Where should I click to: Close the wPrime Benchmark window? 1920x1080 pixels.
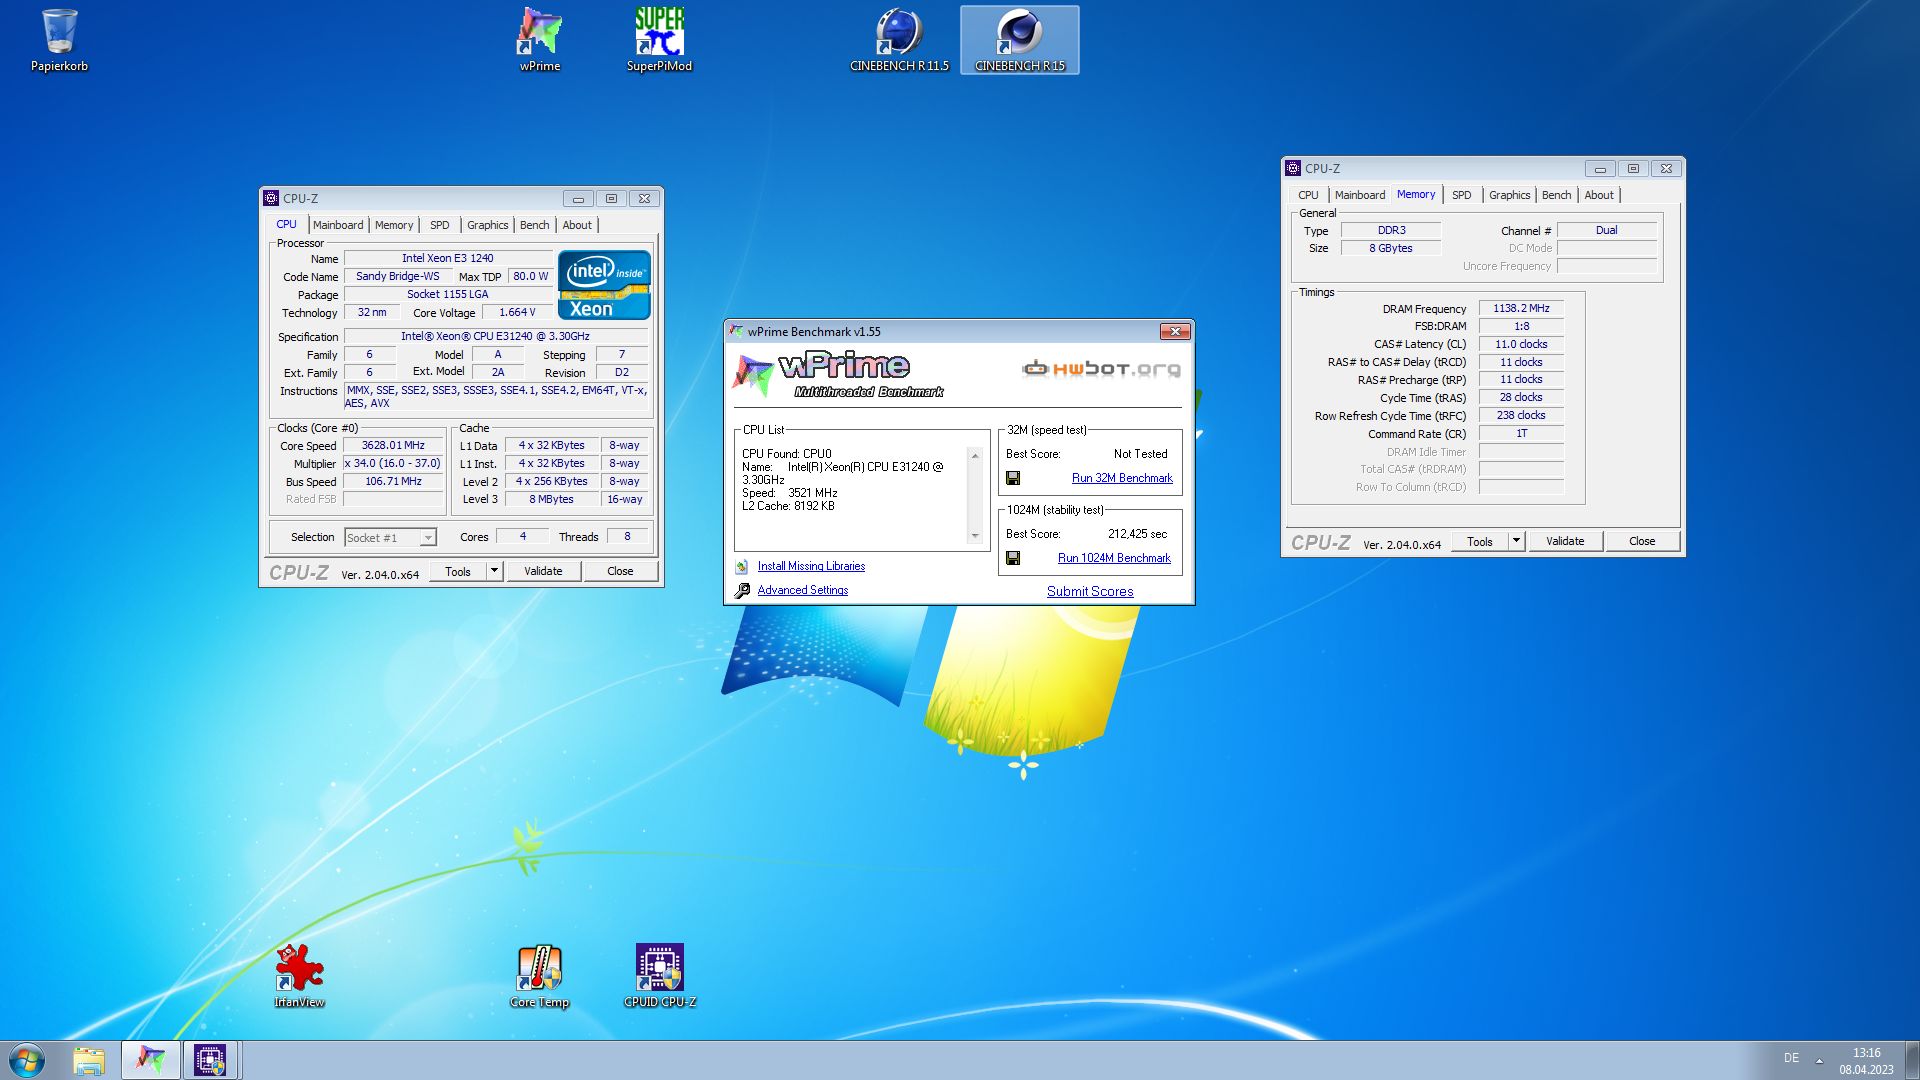1175,332
